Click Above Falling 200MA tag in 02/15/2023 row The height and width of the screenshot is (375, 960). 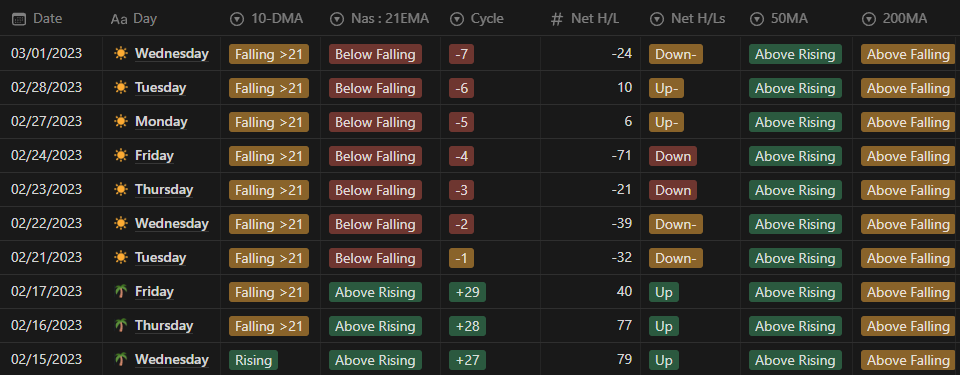click(x=909, y=360)
